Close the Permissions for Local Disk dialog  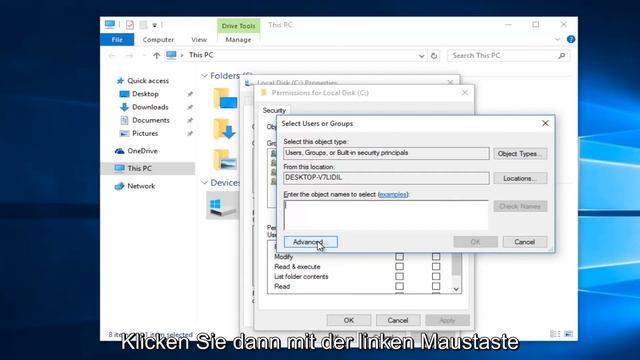465,93
